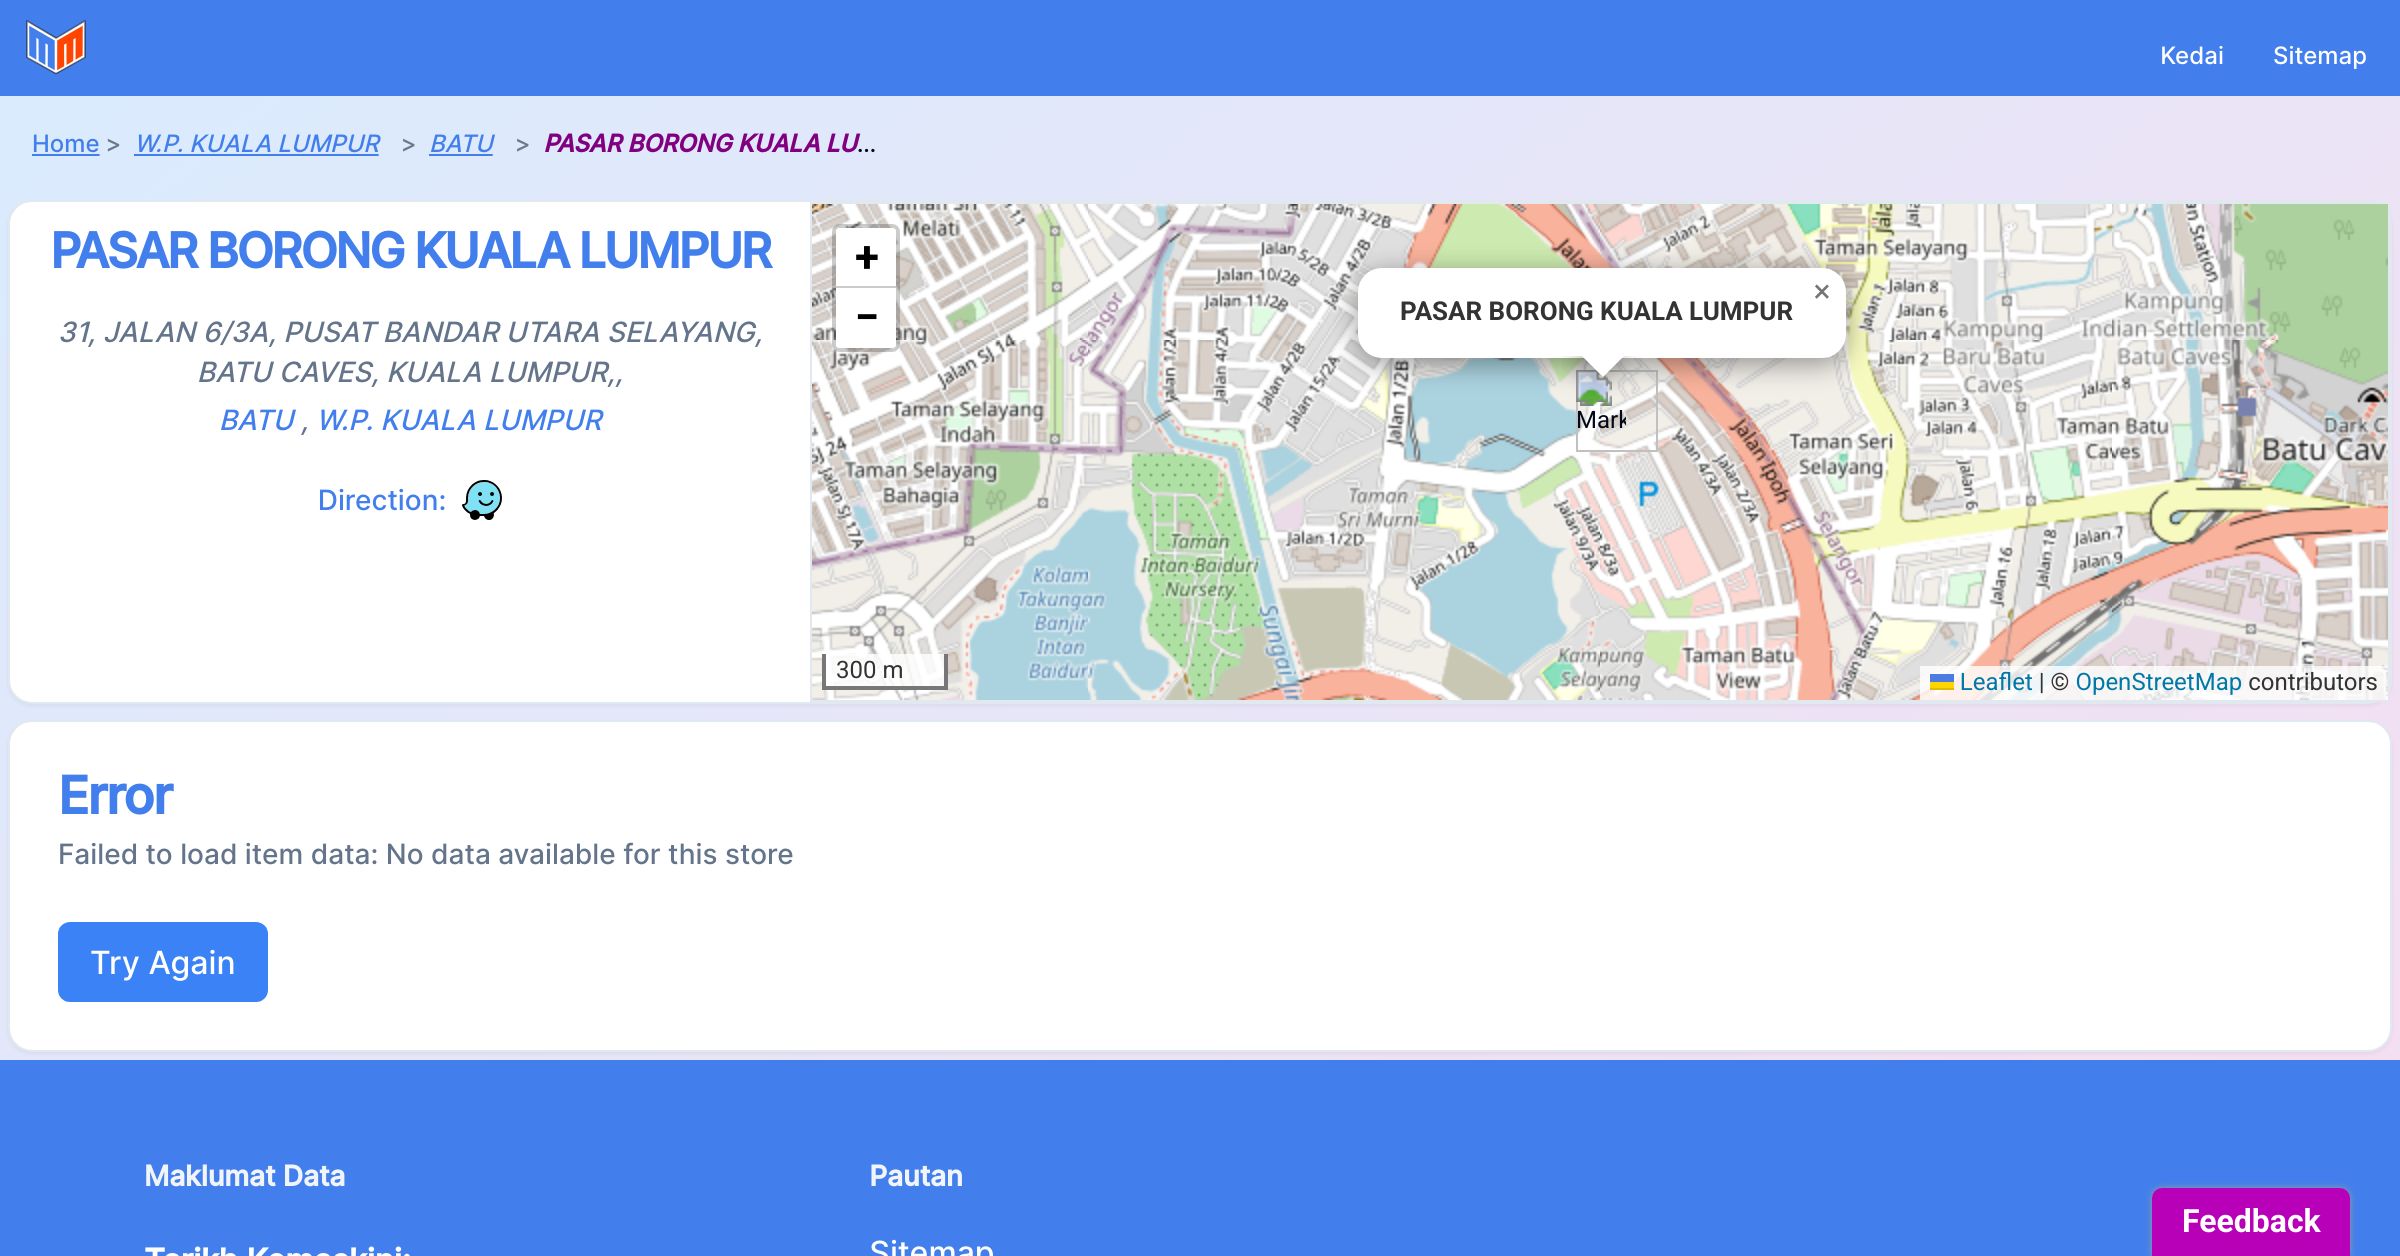Open the Sitemap menu item in header
This screenshot has width=2400, height=1256.
pyautogui.click(x=2319, y=55)
